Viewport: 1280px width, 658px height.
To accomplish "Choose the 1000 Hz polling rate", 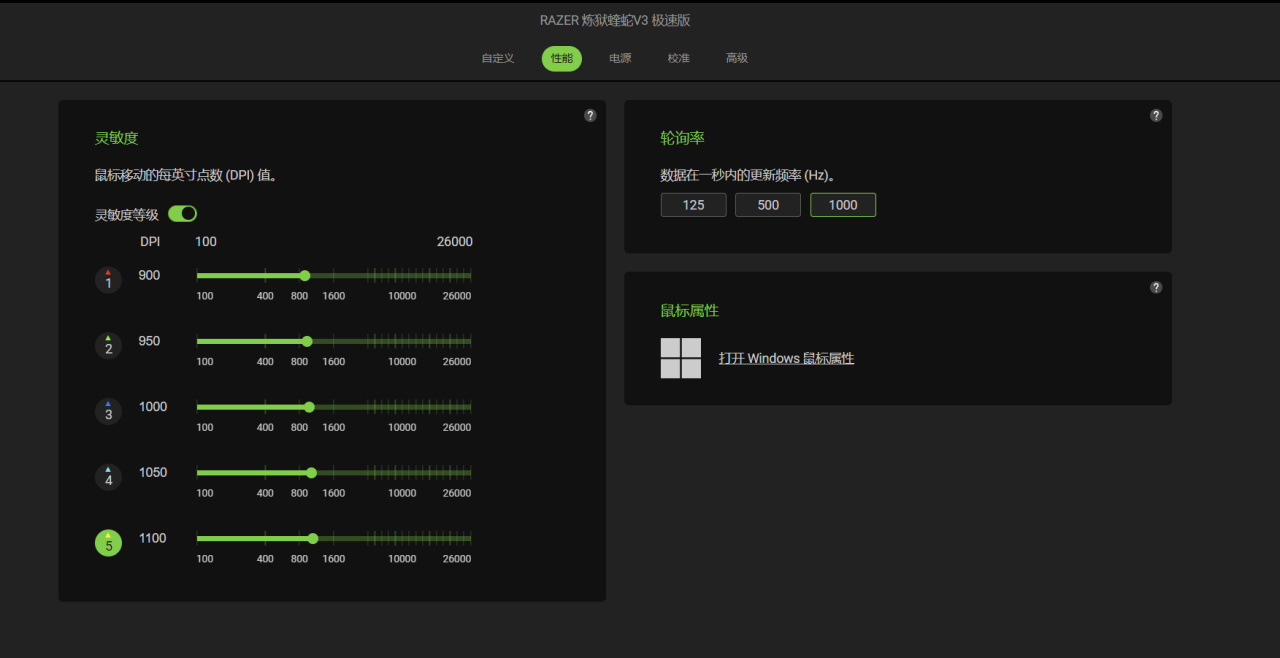I will [843, 205].
